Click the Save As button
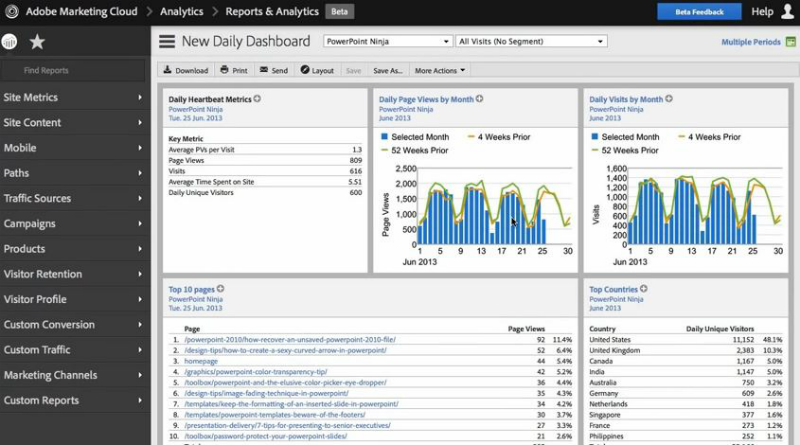This screenshot has width=800, height=445. point(387,71)
